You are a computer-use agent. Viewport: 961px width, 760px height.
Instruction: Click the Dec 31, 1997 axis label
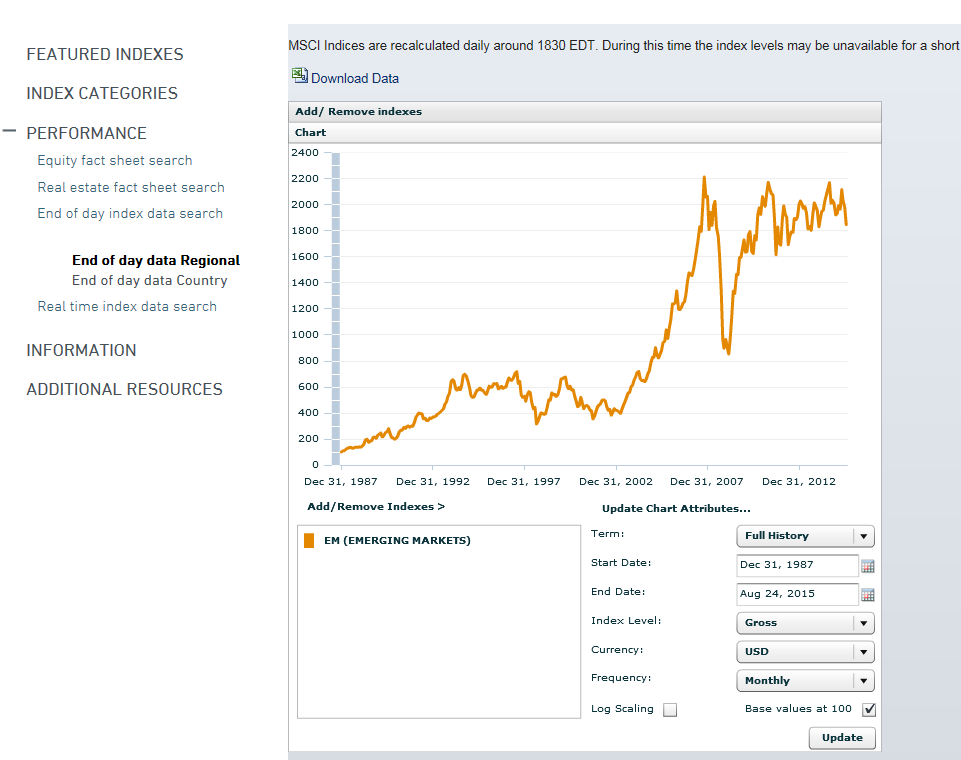(x=524, y=482)
